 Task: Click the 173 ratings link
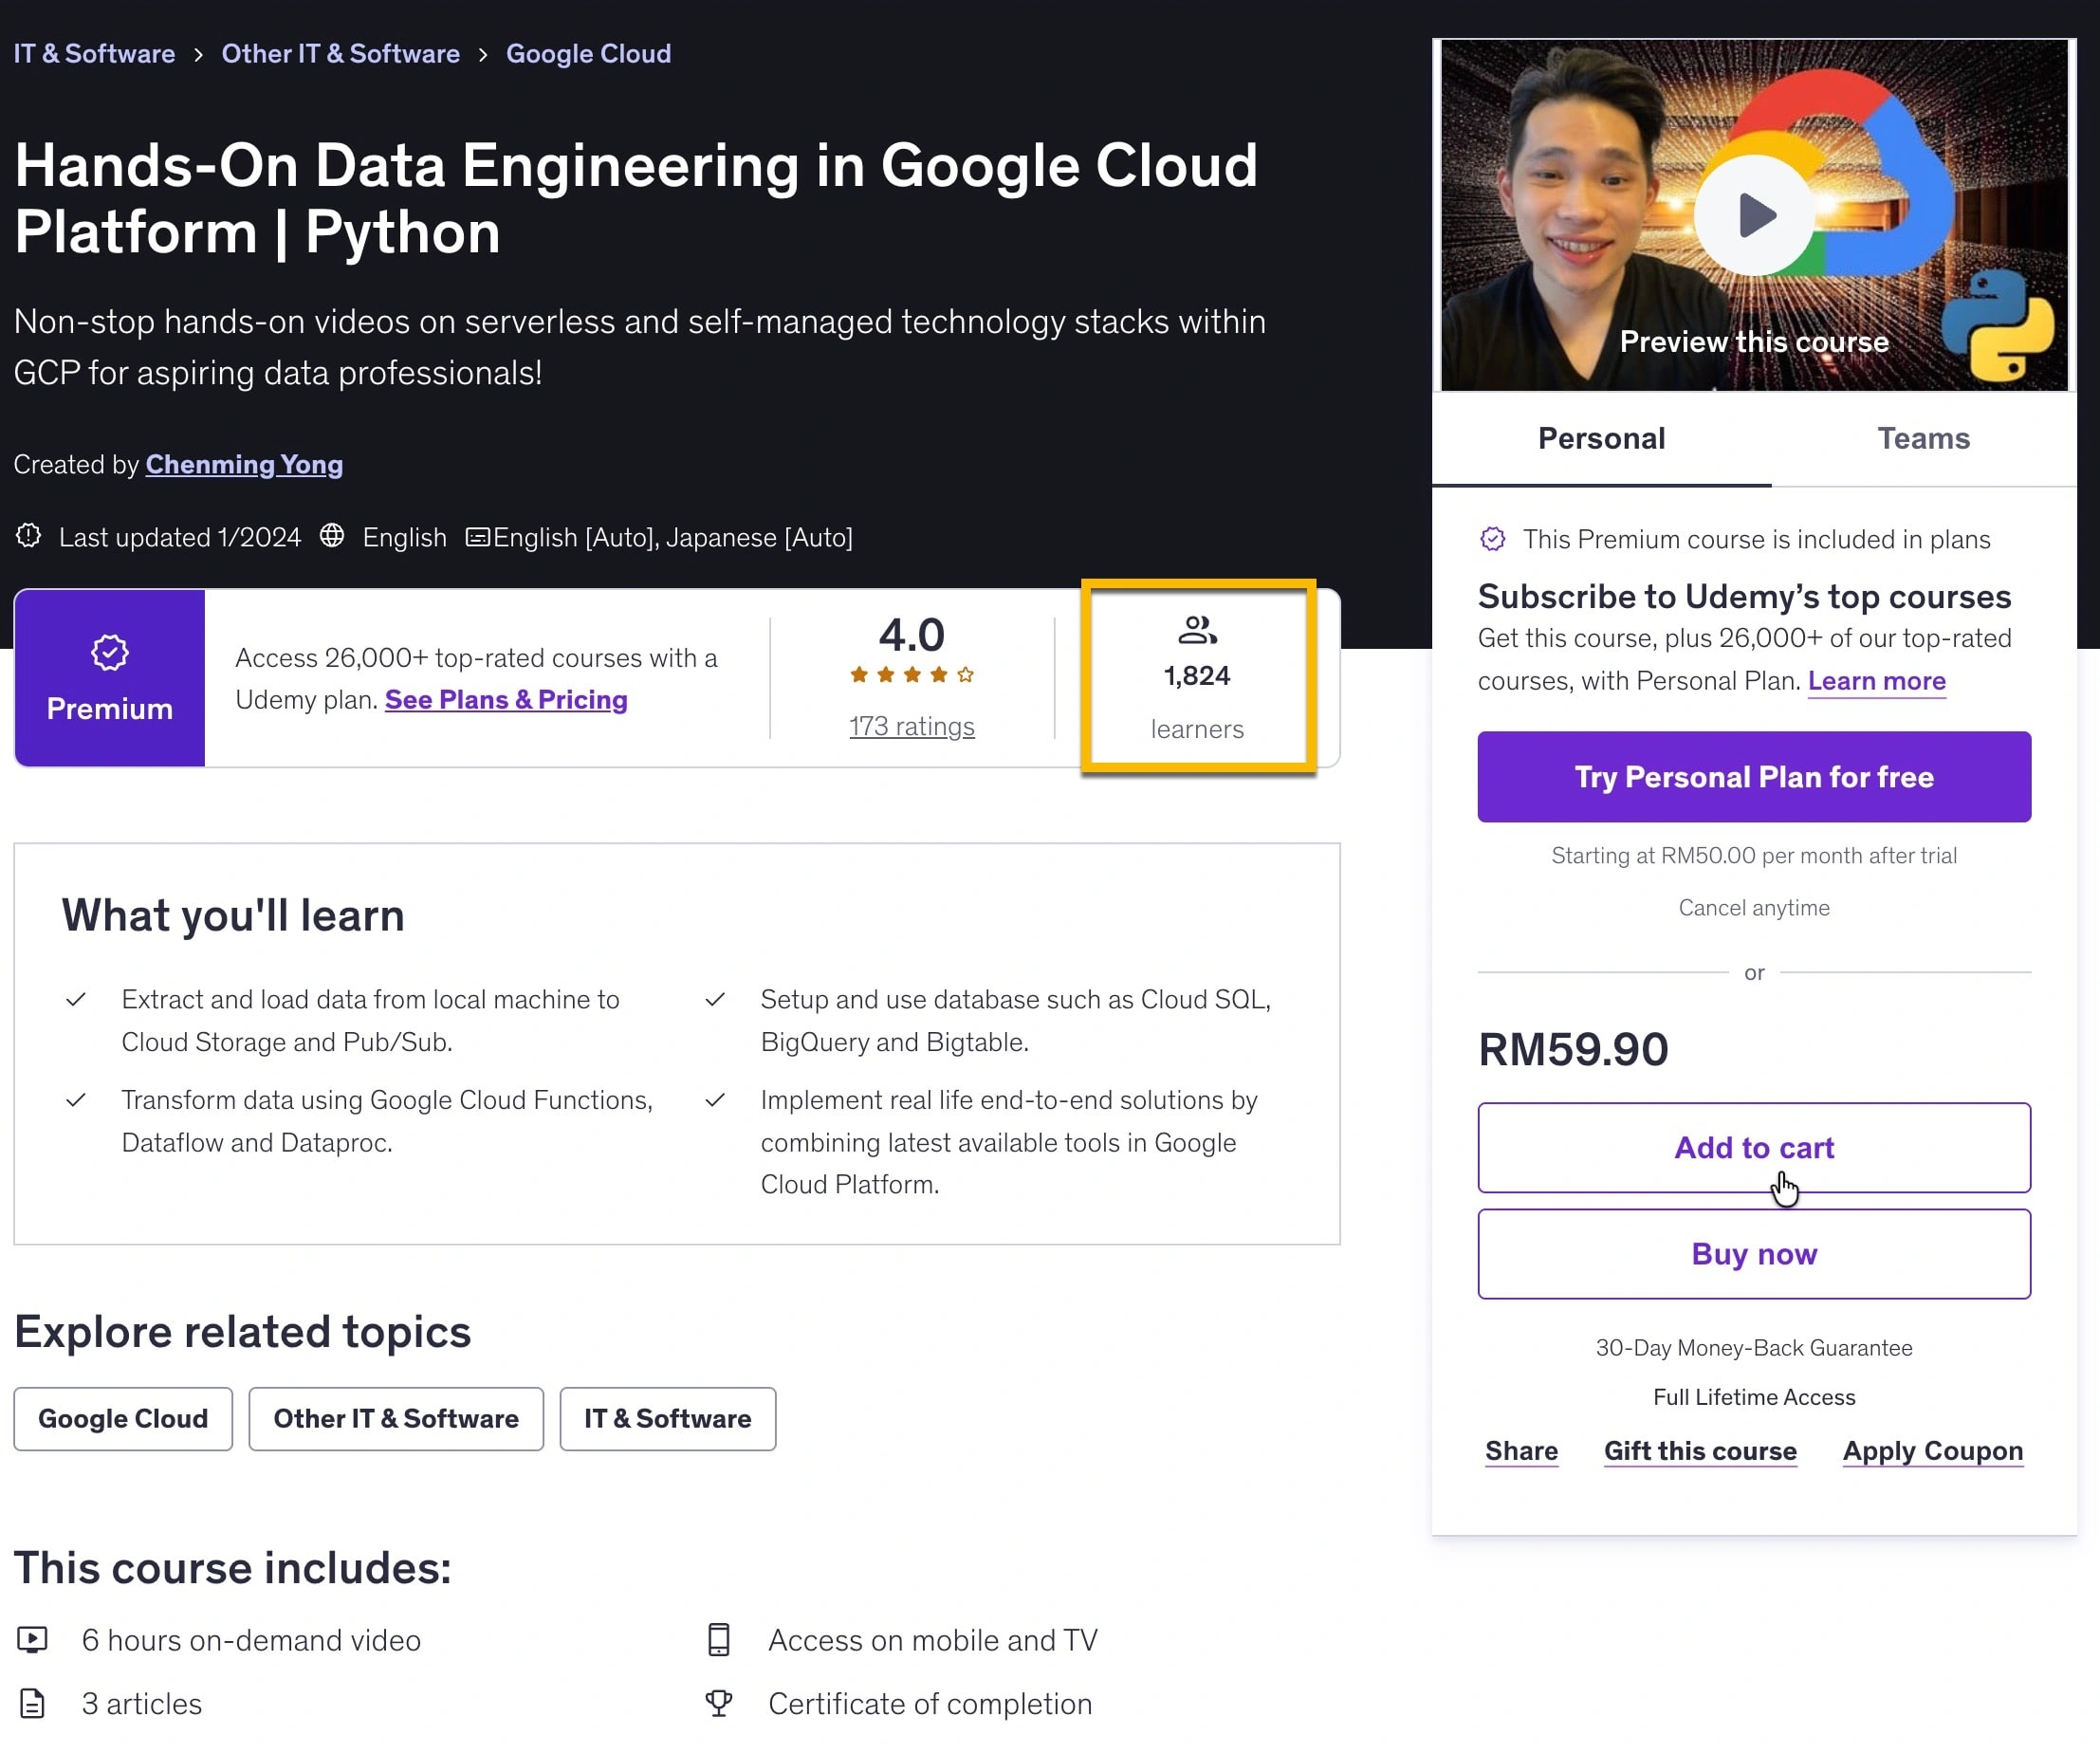click(911, 726)
